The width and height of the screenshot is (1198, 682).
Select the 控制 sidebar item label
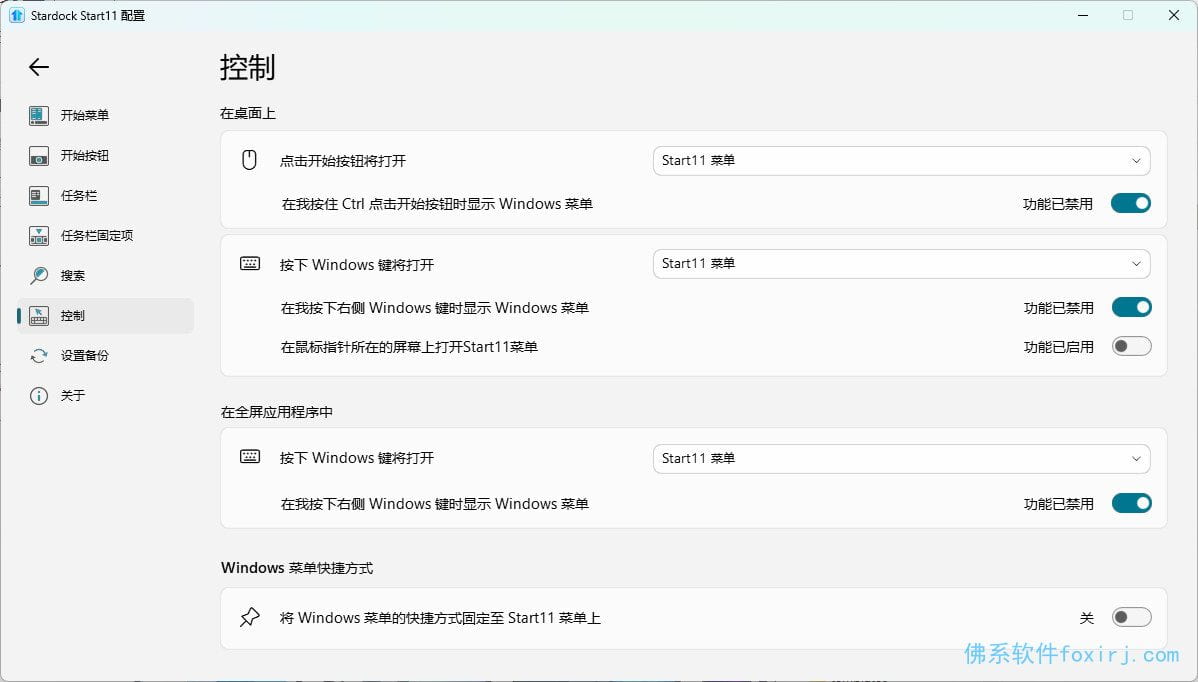73,316
